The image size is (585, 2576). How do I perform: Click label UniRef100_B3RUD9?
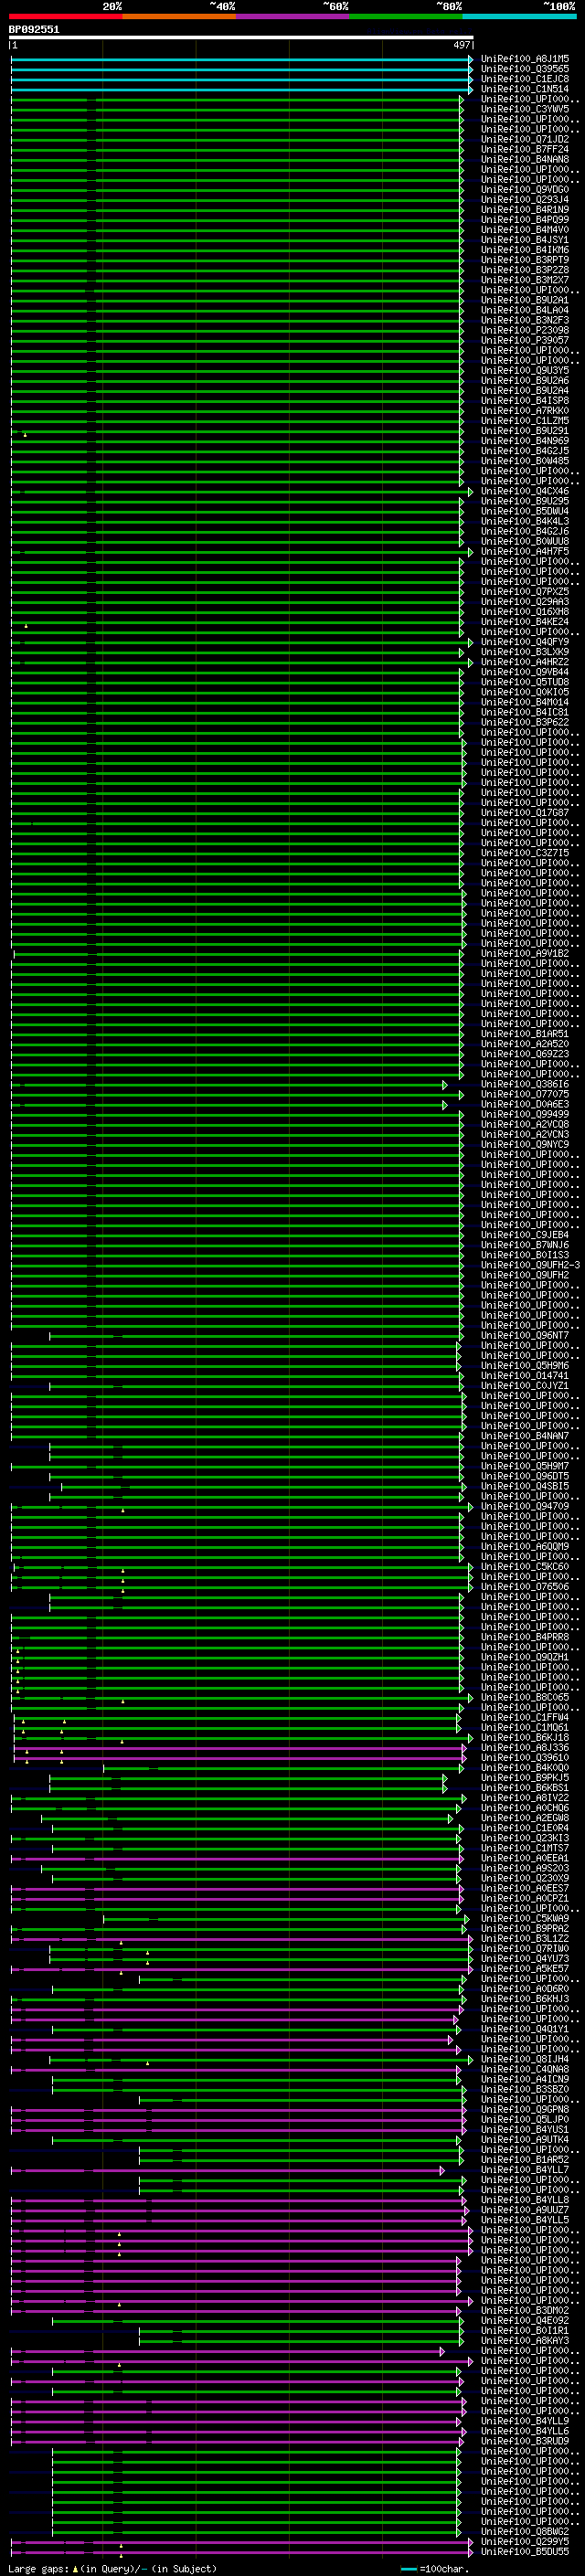coord(525,2441)
